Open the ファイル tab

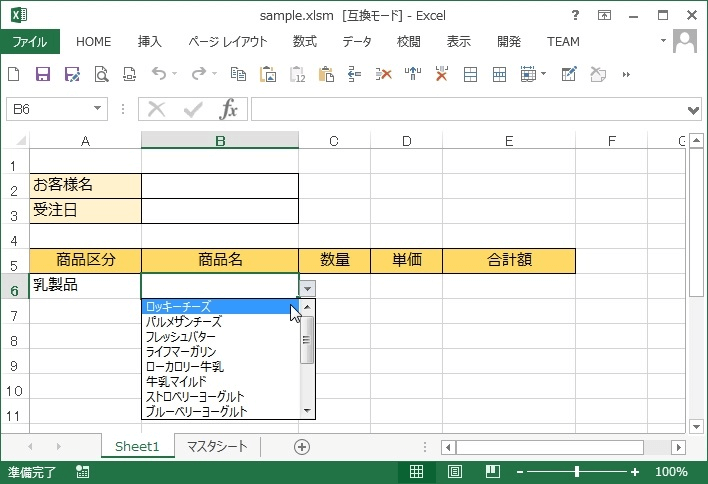[30, 41]
